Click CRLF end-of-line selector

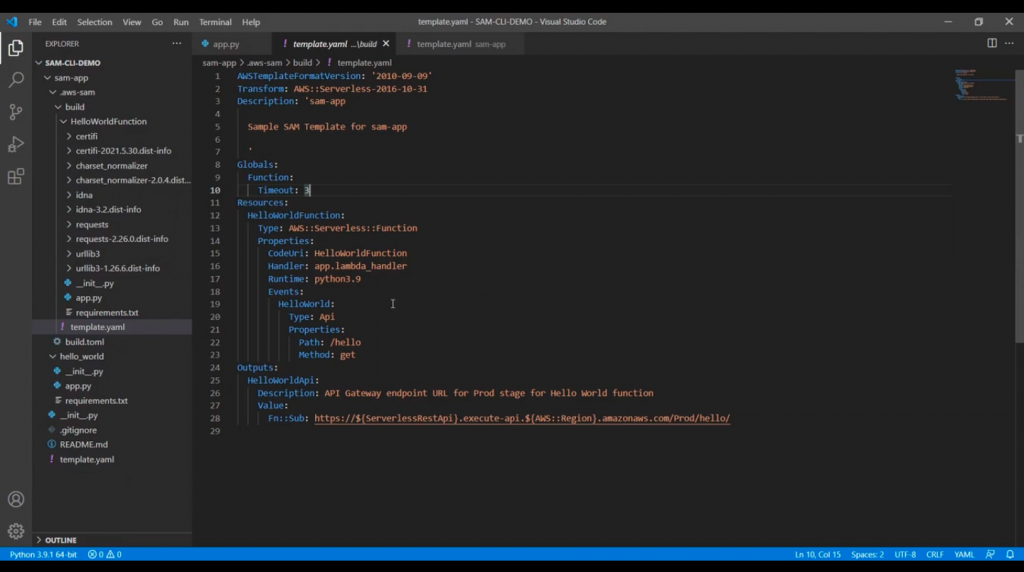(x=935, y=554)
